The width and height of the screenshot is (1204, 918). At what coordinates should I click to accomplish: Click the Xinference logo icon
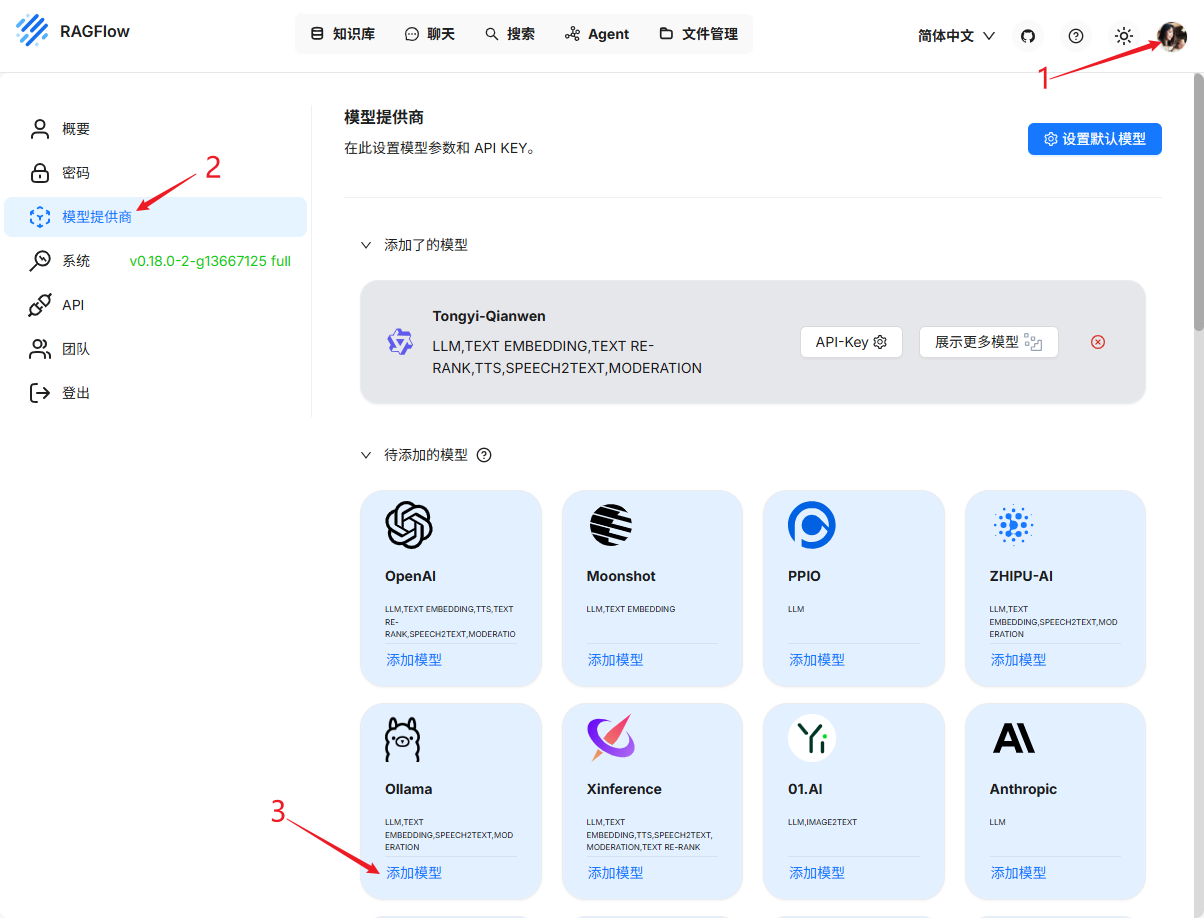point(611,738)
